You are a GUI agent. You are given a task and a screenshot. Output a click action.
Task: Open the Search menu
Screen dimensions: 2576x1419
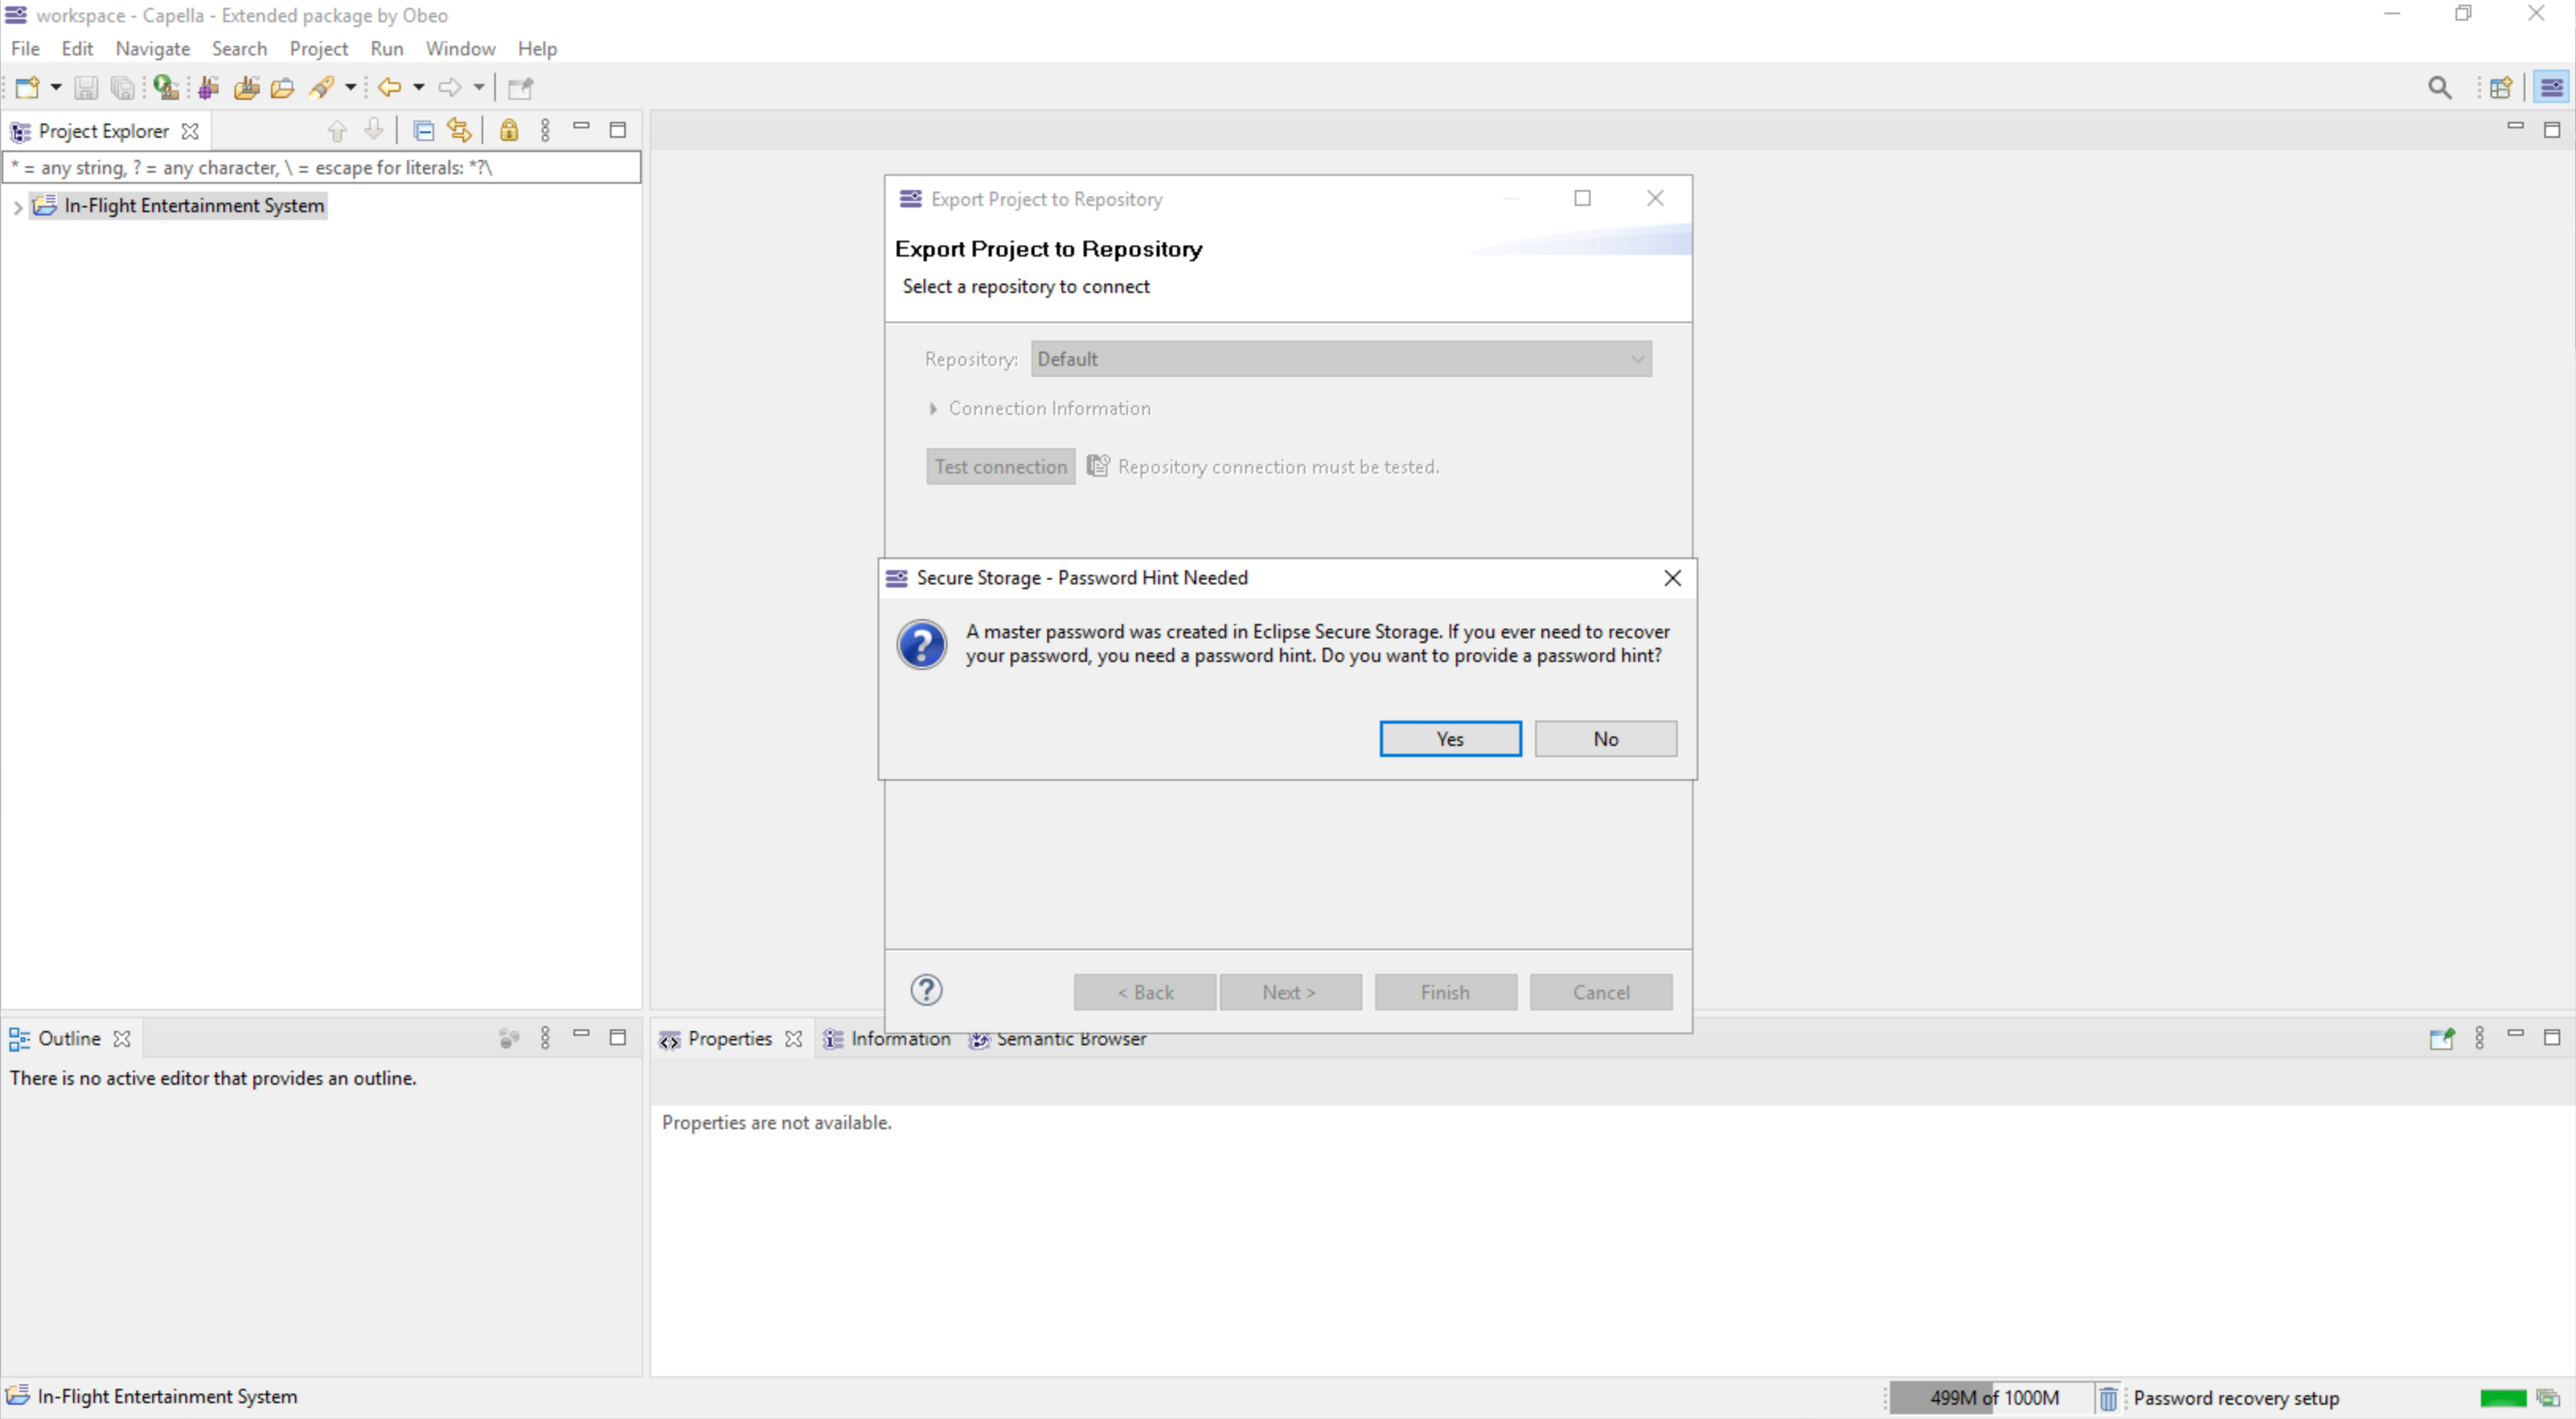click(239, 49)
